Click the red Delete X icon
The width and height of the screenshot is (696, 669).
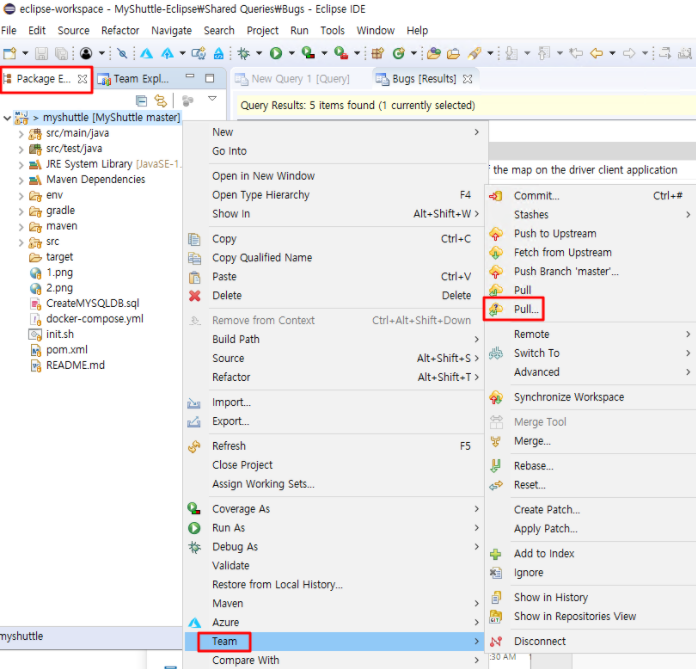194,296
